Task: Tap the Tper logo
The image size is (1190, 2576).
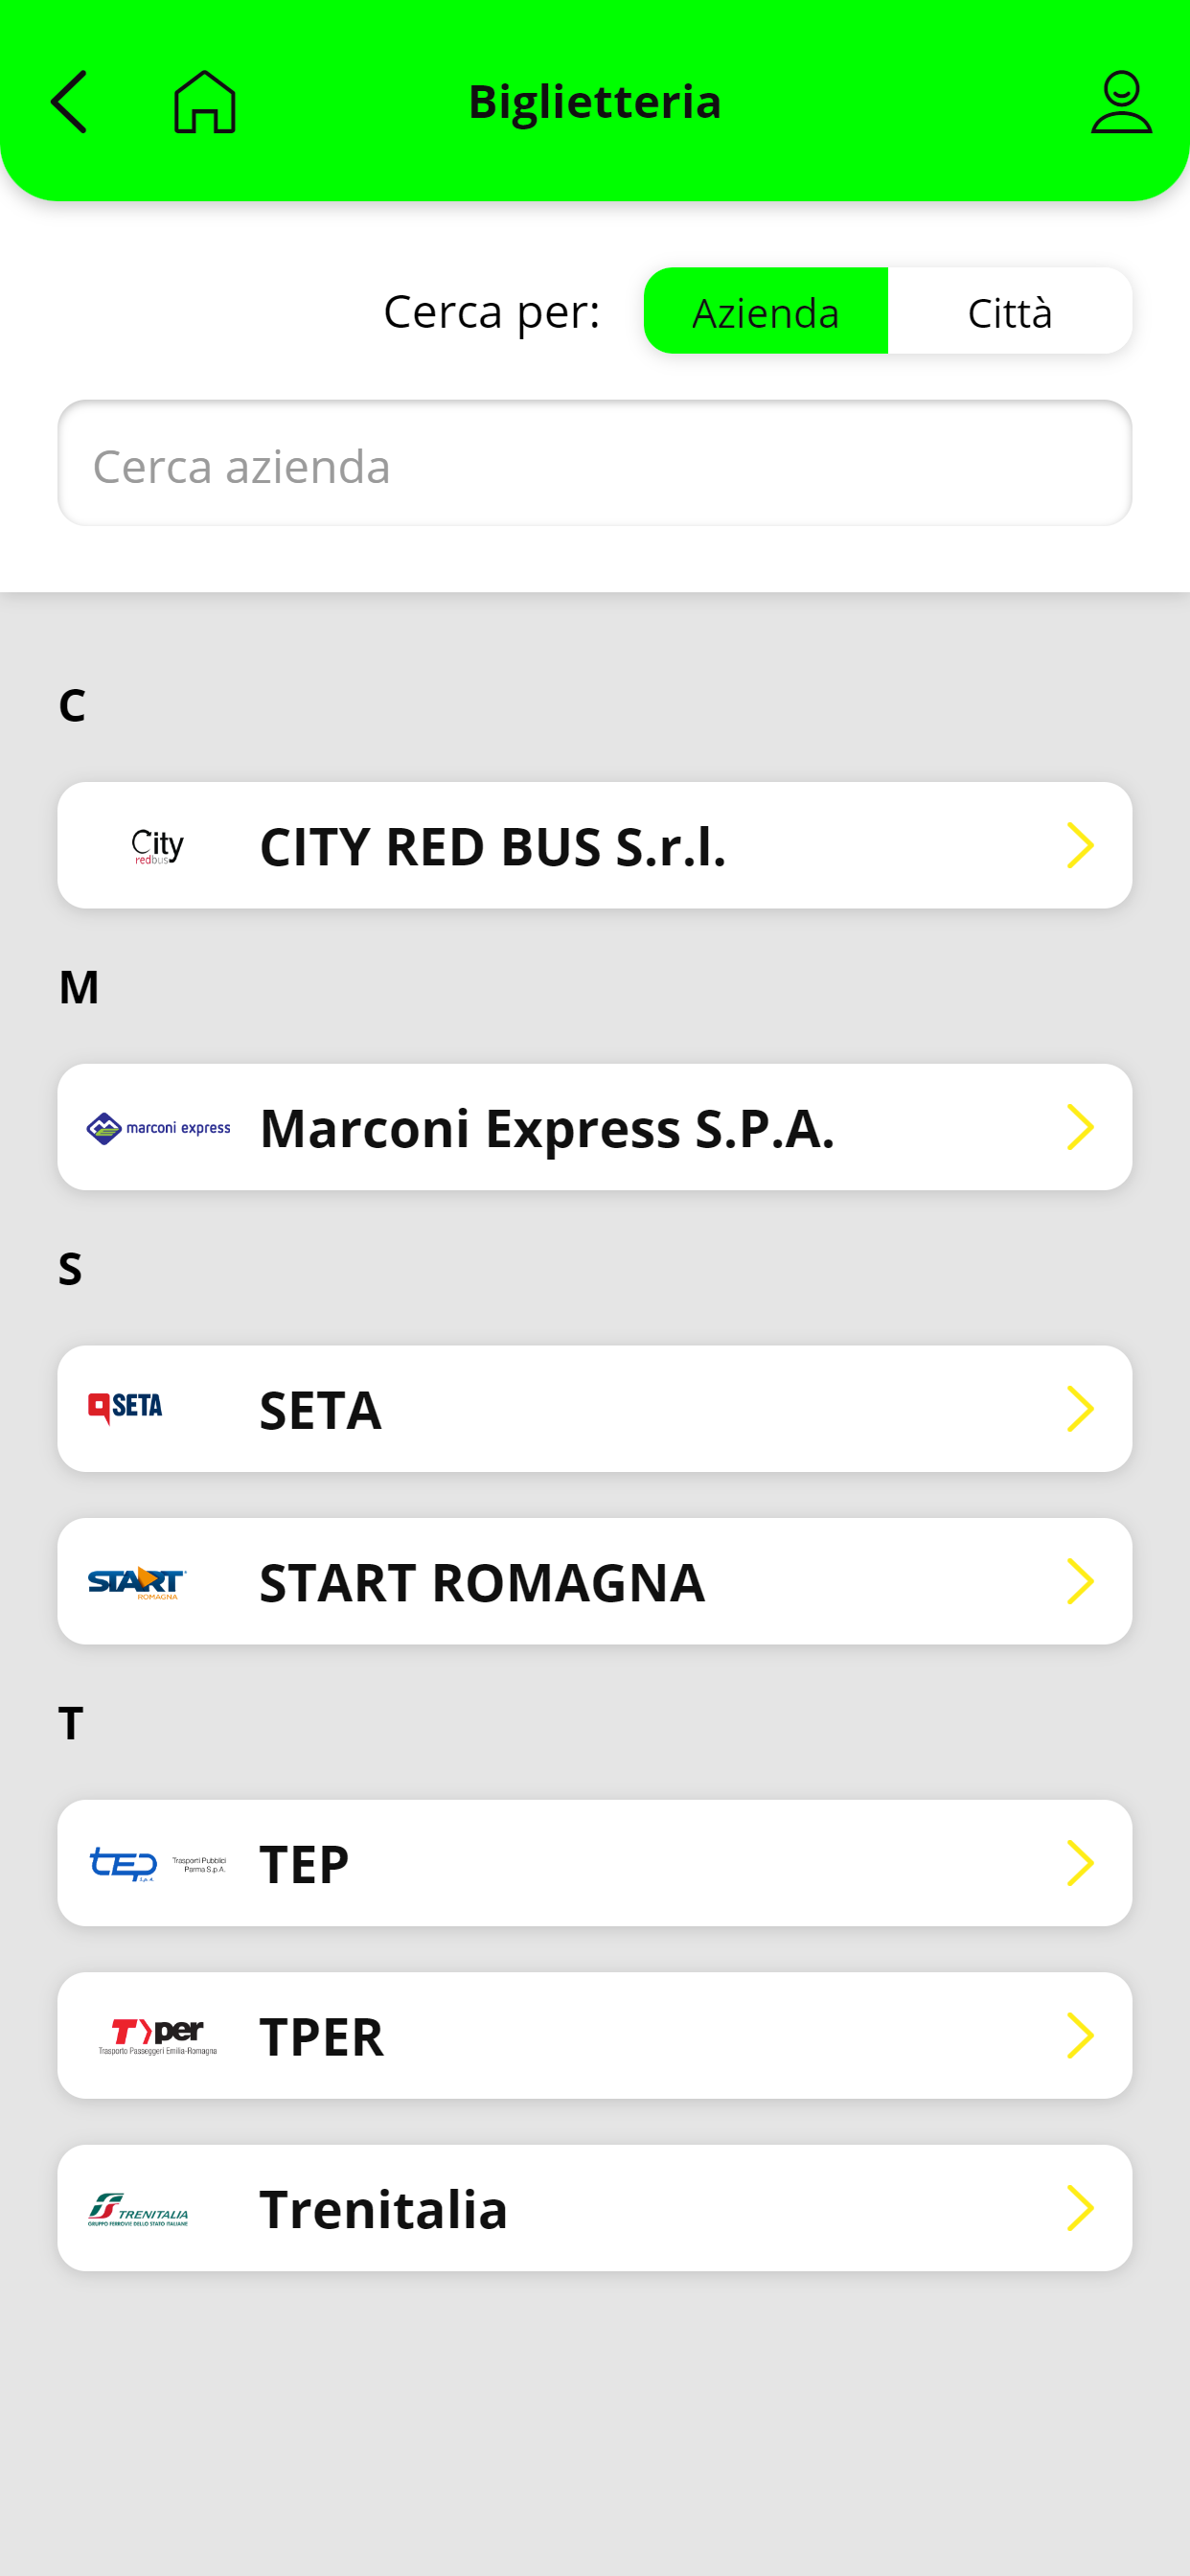Action: (158, 2036)
